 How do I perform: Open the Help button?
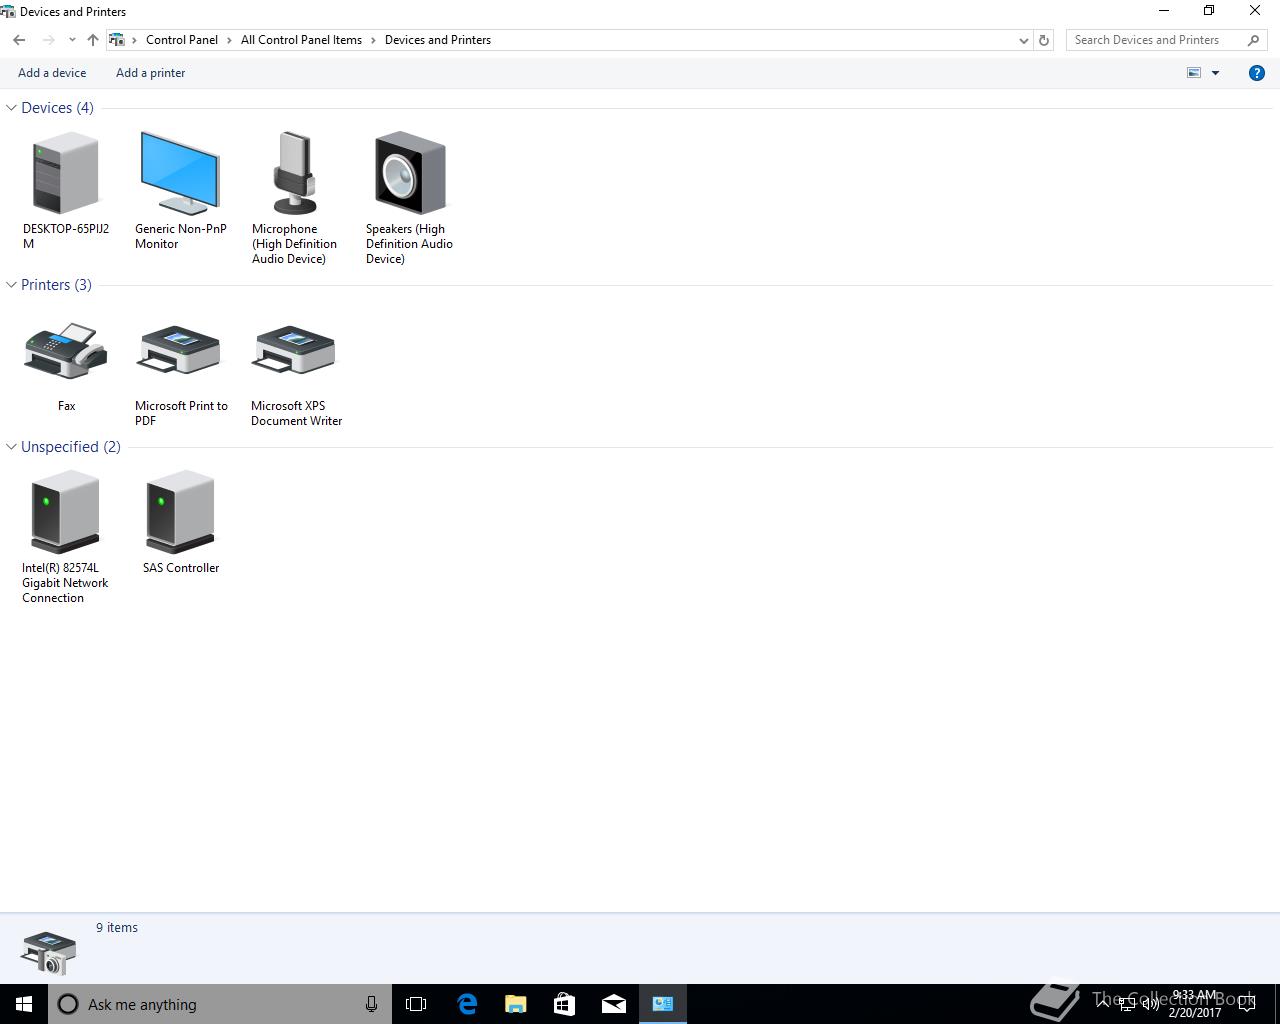(x=1257, y=73)
